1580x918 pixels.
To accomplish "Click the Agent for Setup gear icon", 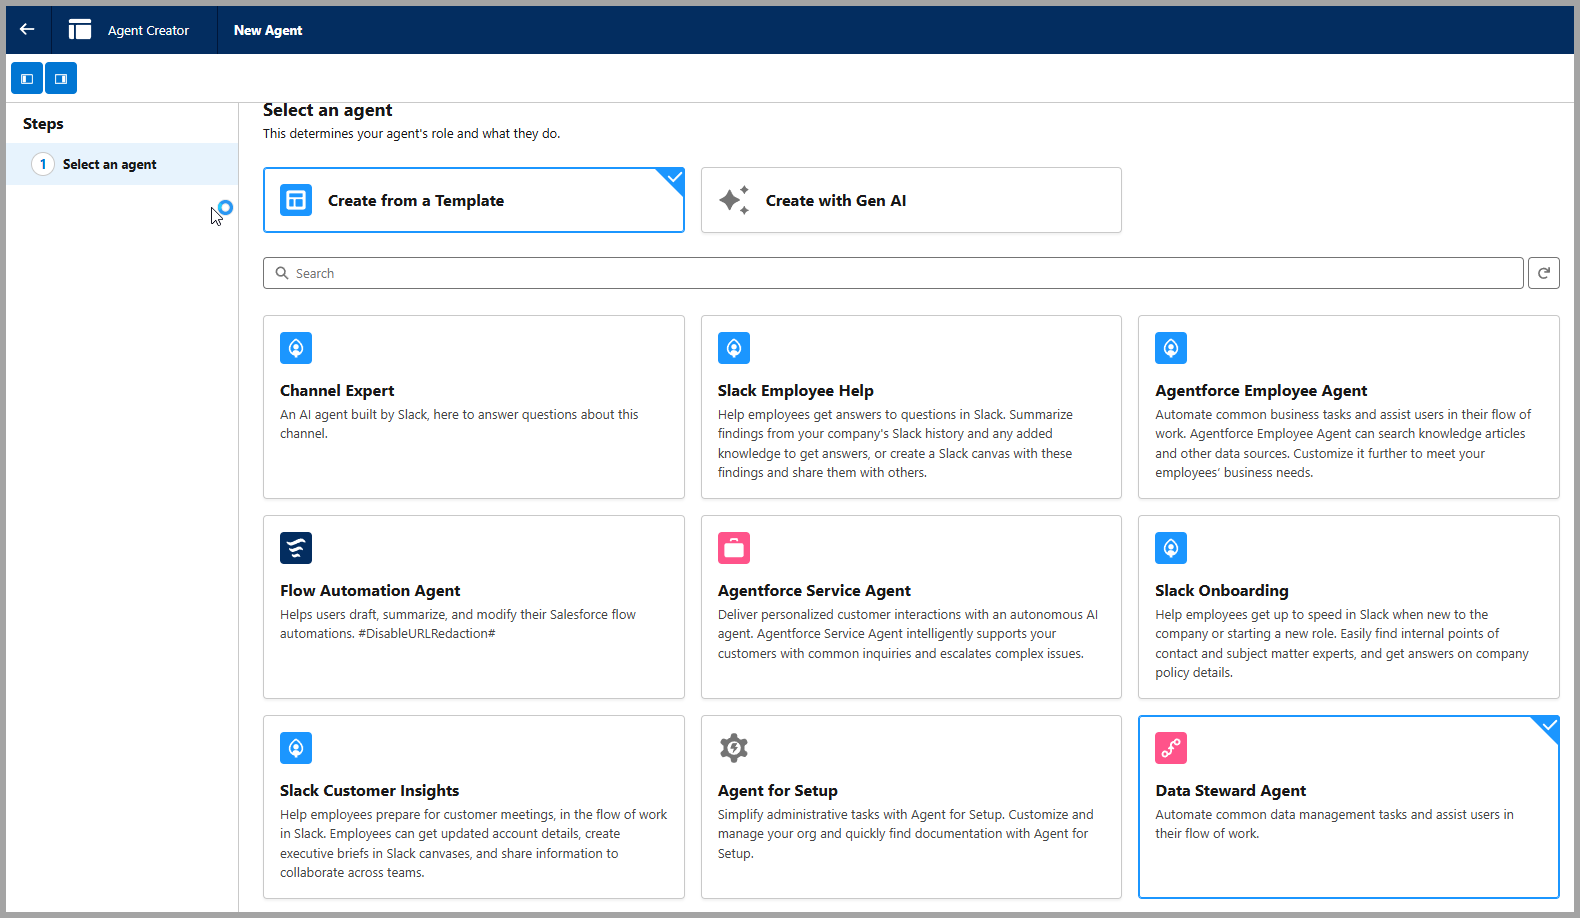I will point(734,748).
